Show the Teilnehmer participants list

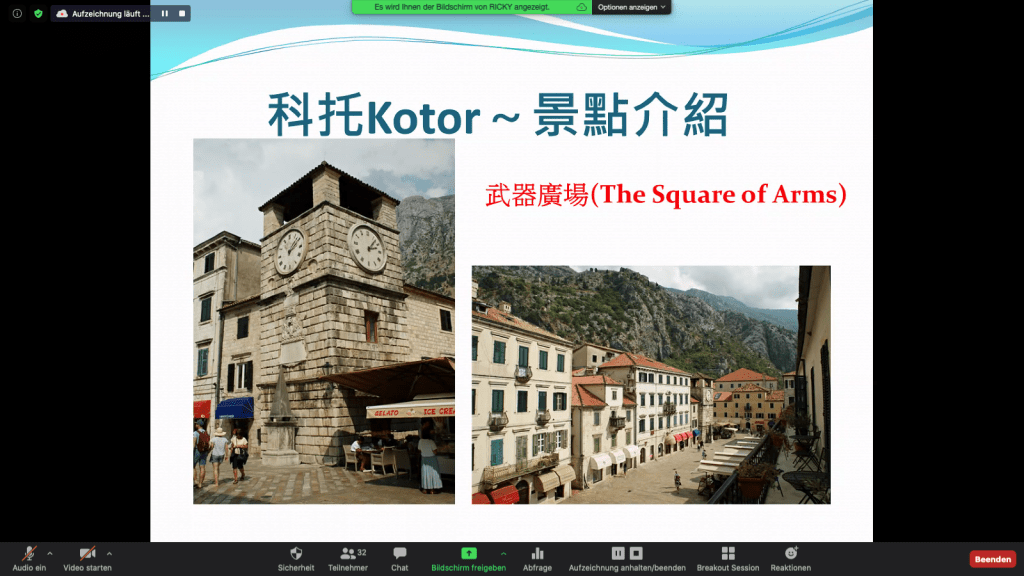pyautogui.click(x=347, y=553)
